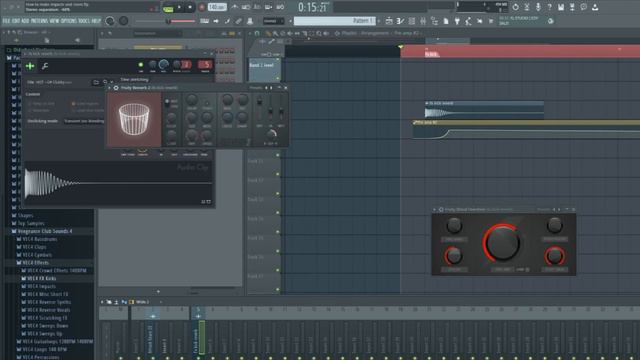Click the sampler waveform preview display
Viewport: 640px width, 360px height.
(x=118, y=183)
